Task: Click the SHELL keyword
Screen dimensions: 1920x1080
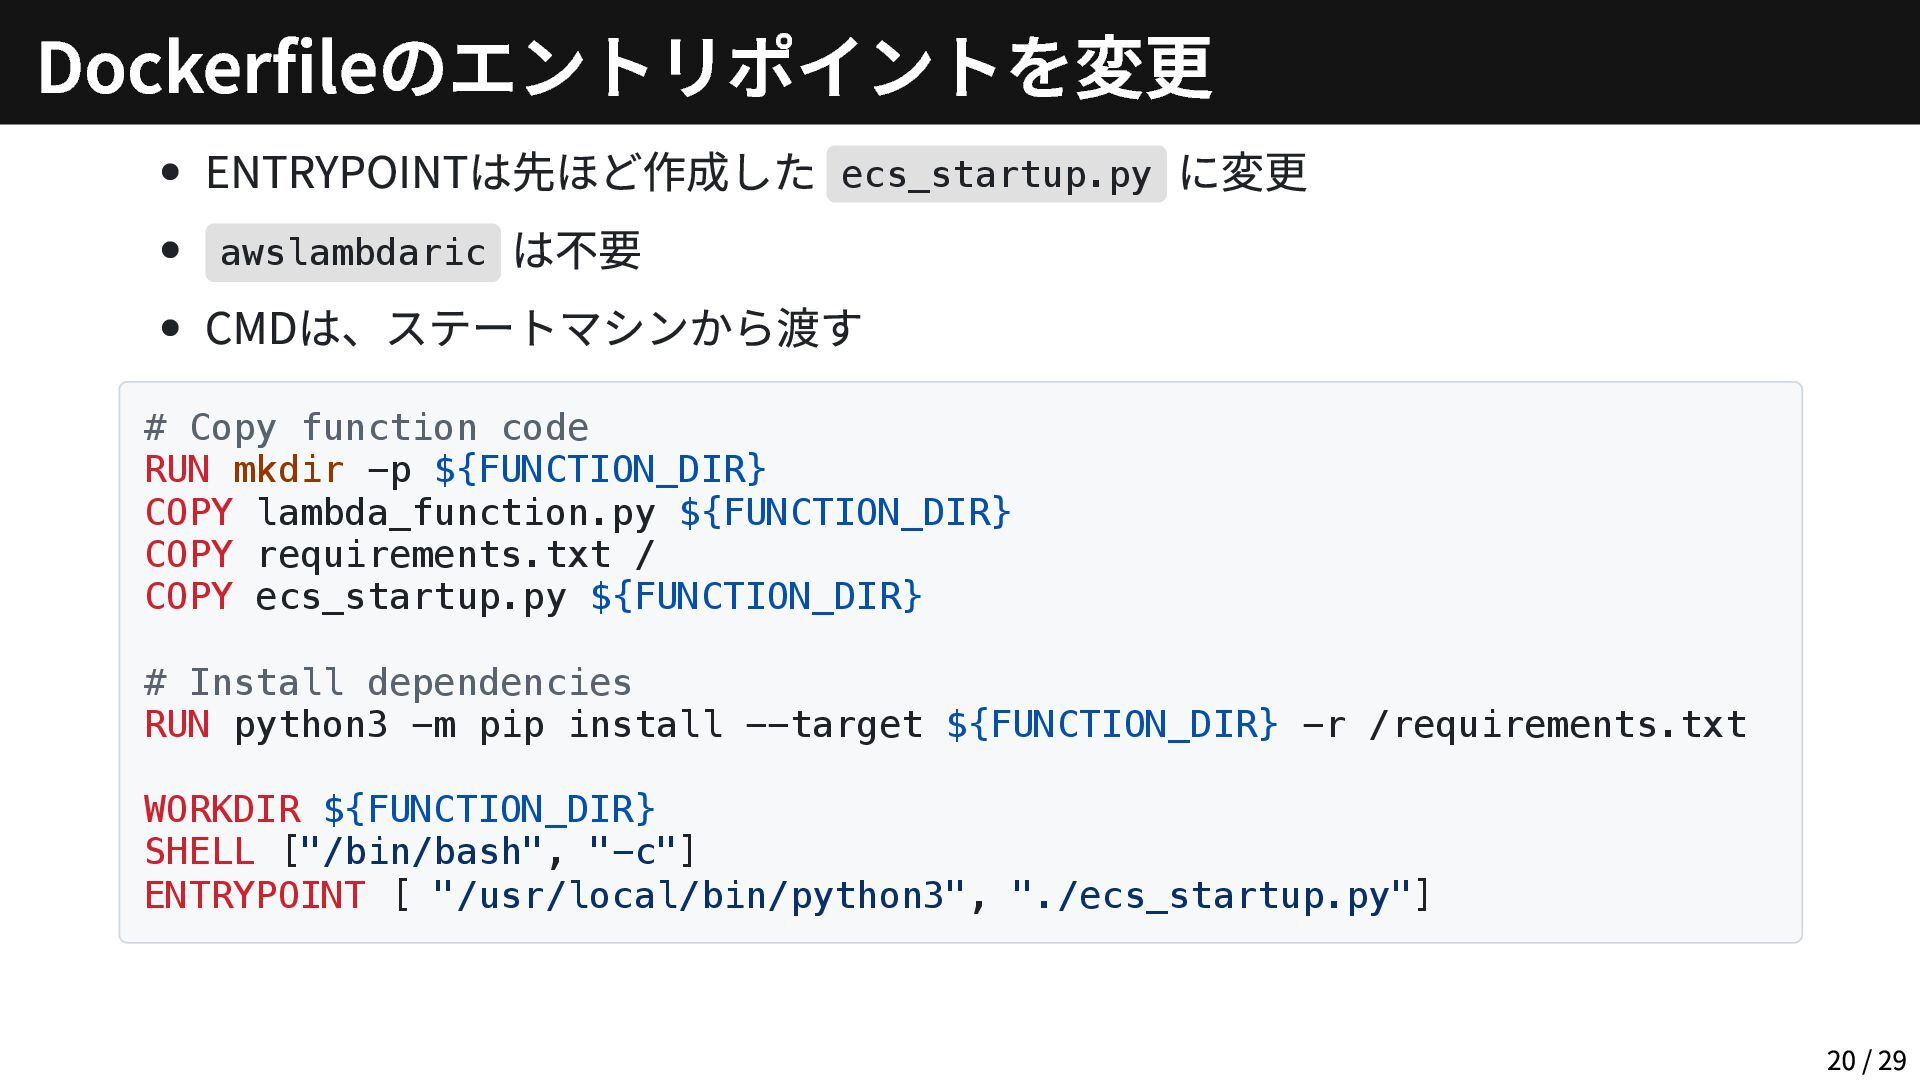Action: click(199, 852)
